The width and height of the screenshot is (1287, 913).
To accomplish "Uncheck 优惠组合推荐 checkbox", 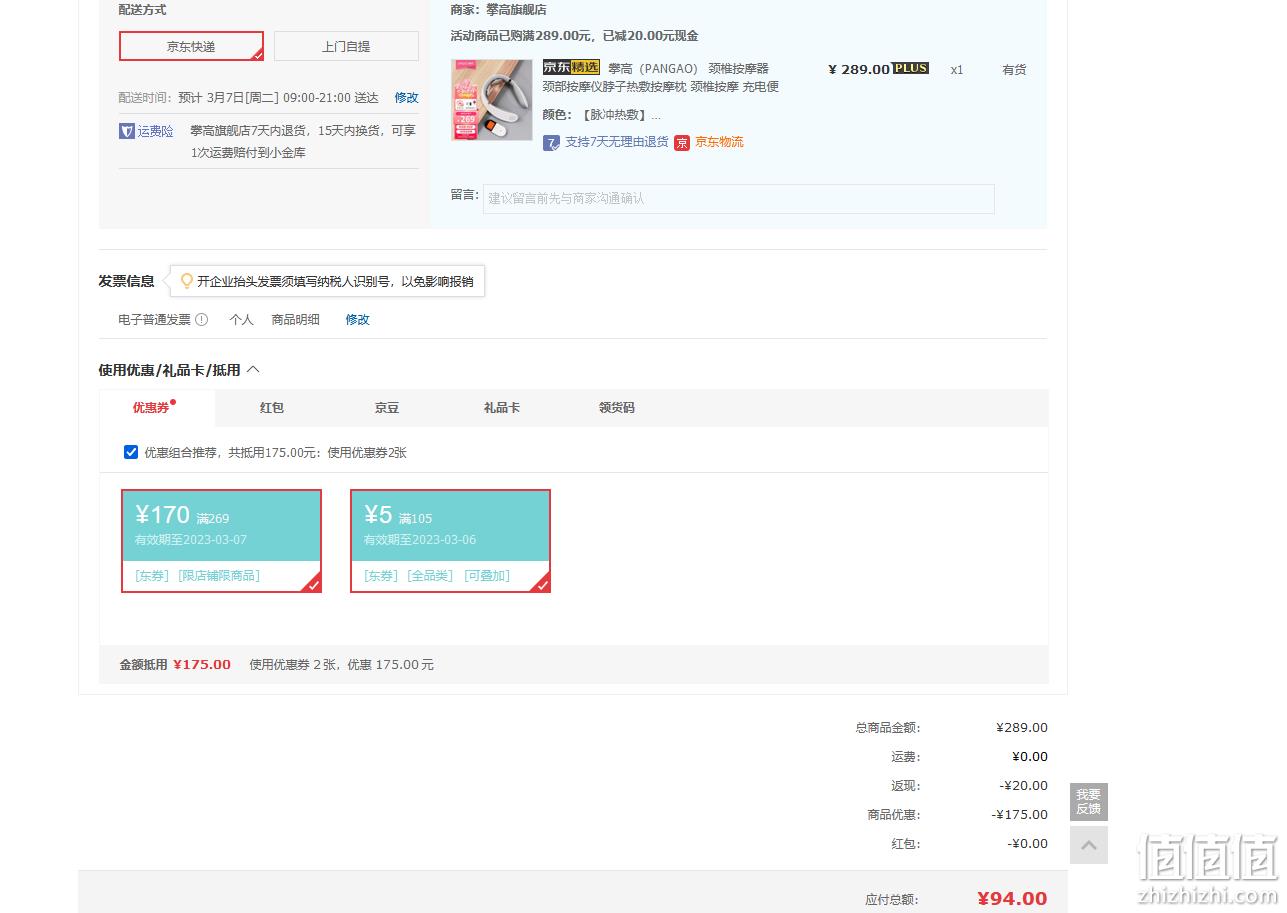I will coord(131,452).
